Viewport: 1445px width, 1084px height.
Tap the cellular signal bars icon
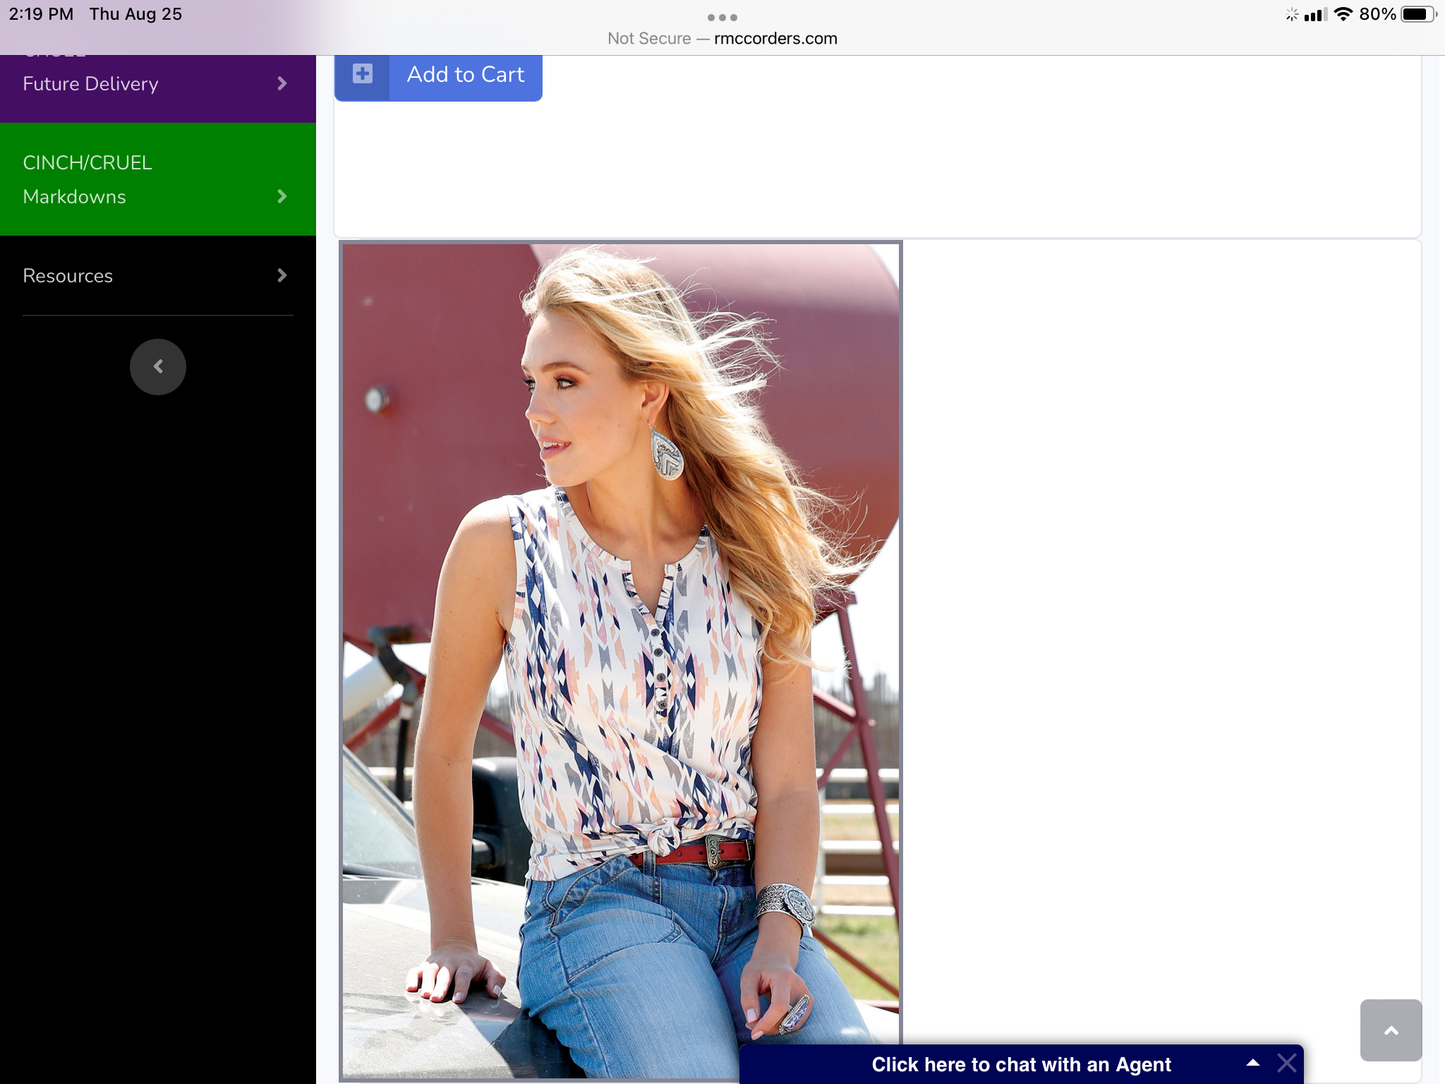coord(1315,14)
